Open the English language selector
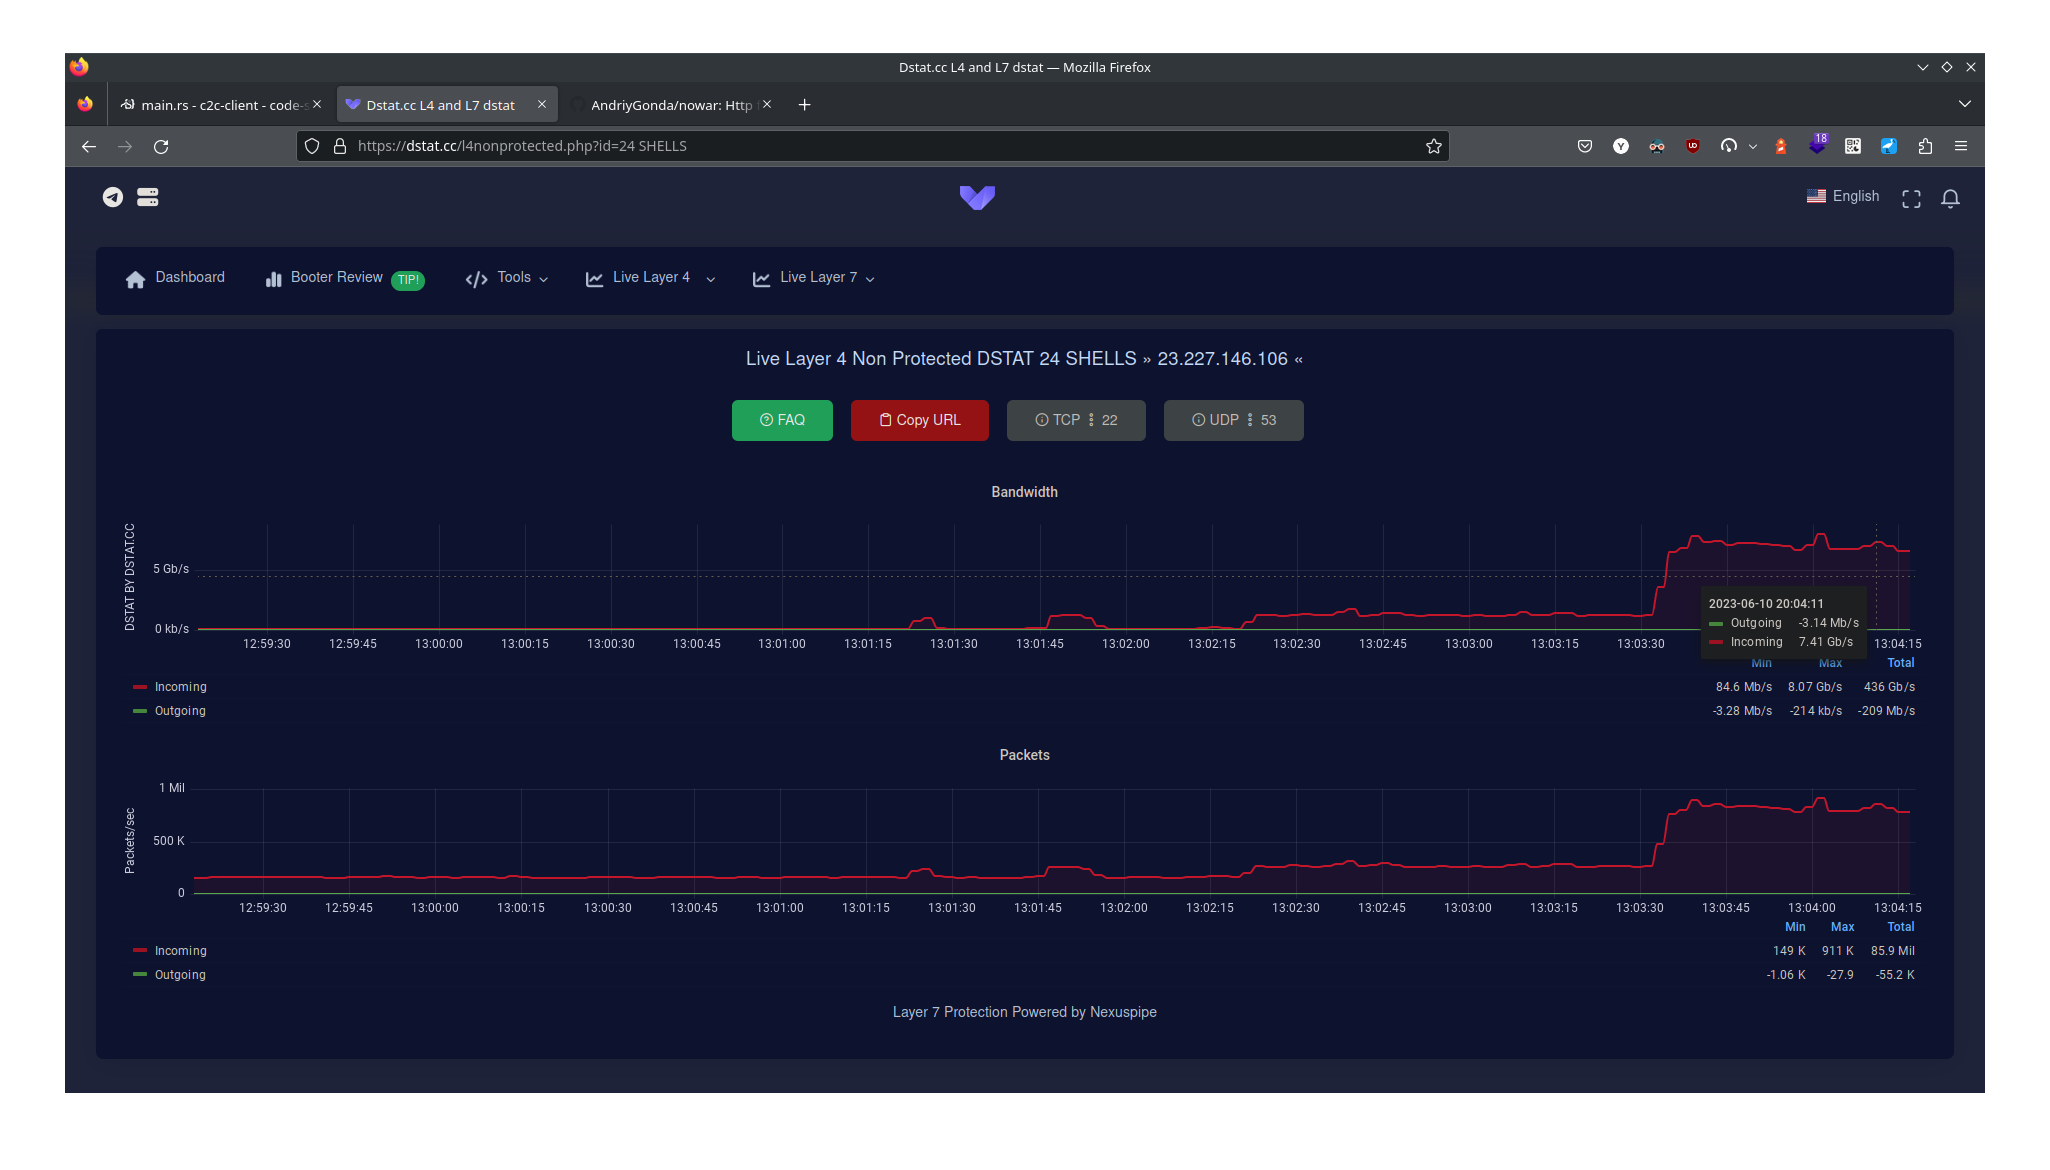 (x=1843, y=196)
